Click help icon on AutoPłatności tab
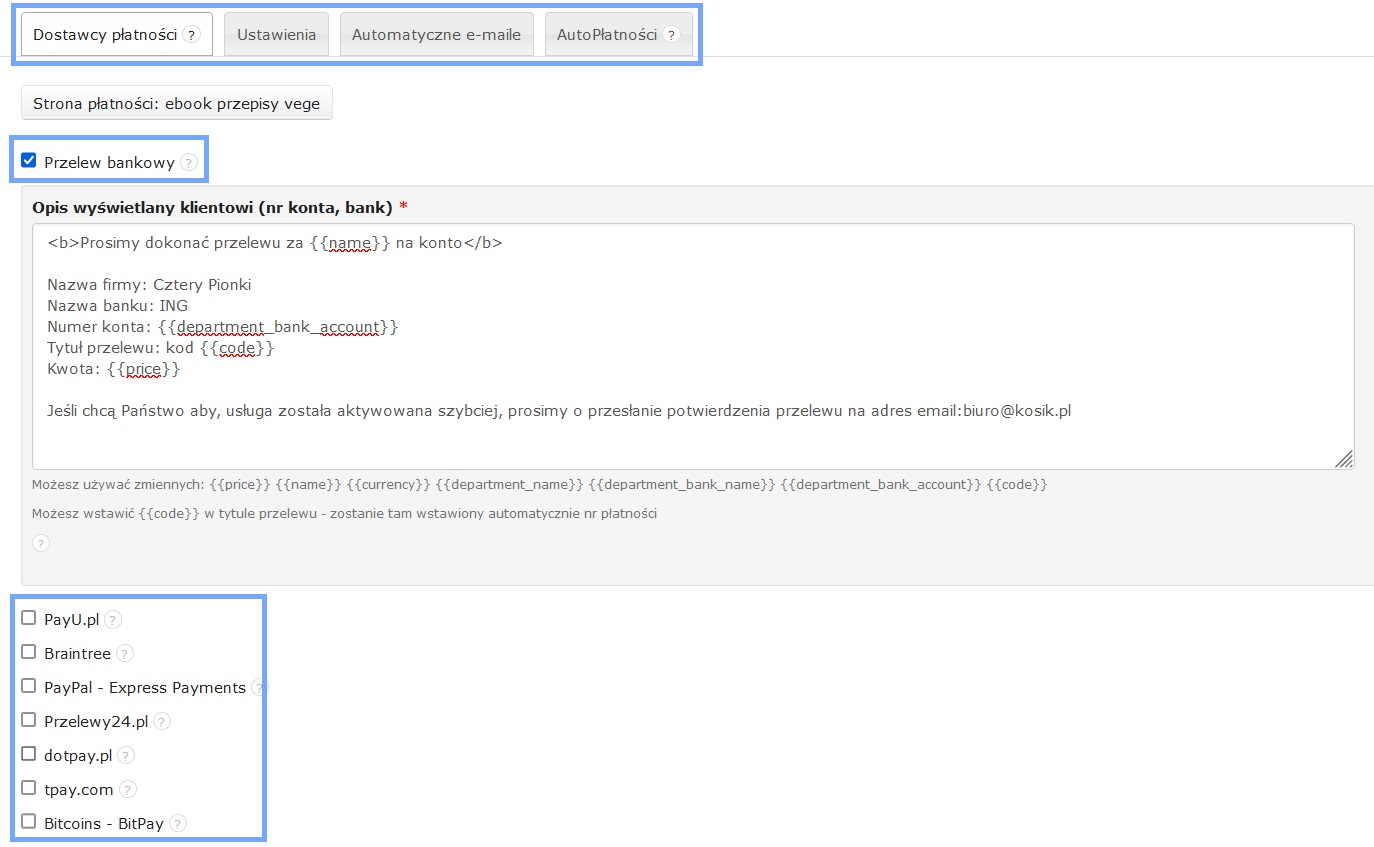The image size is (1374, 847). (672, 35)
